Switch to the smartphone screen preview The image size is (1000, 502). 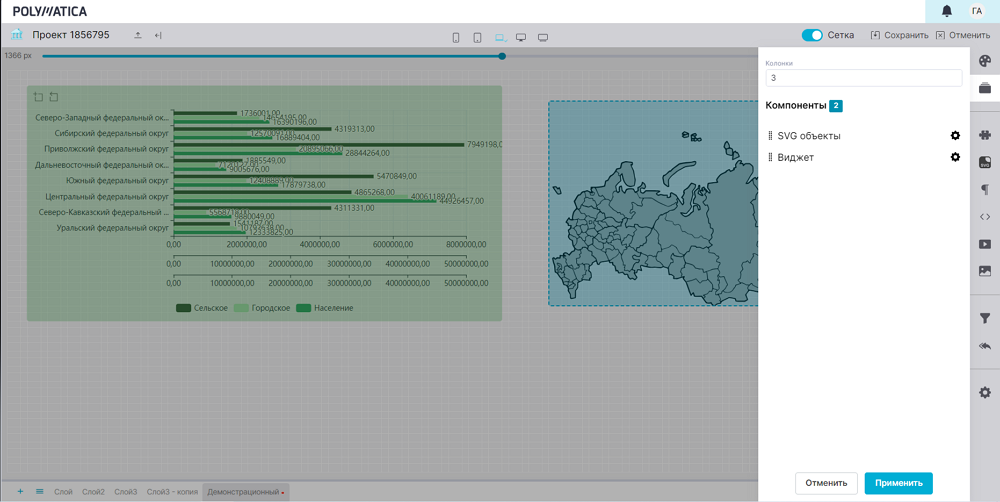tap(456, 37)
